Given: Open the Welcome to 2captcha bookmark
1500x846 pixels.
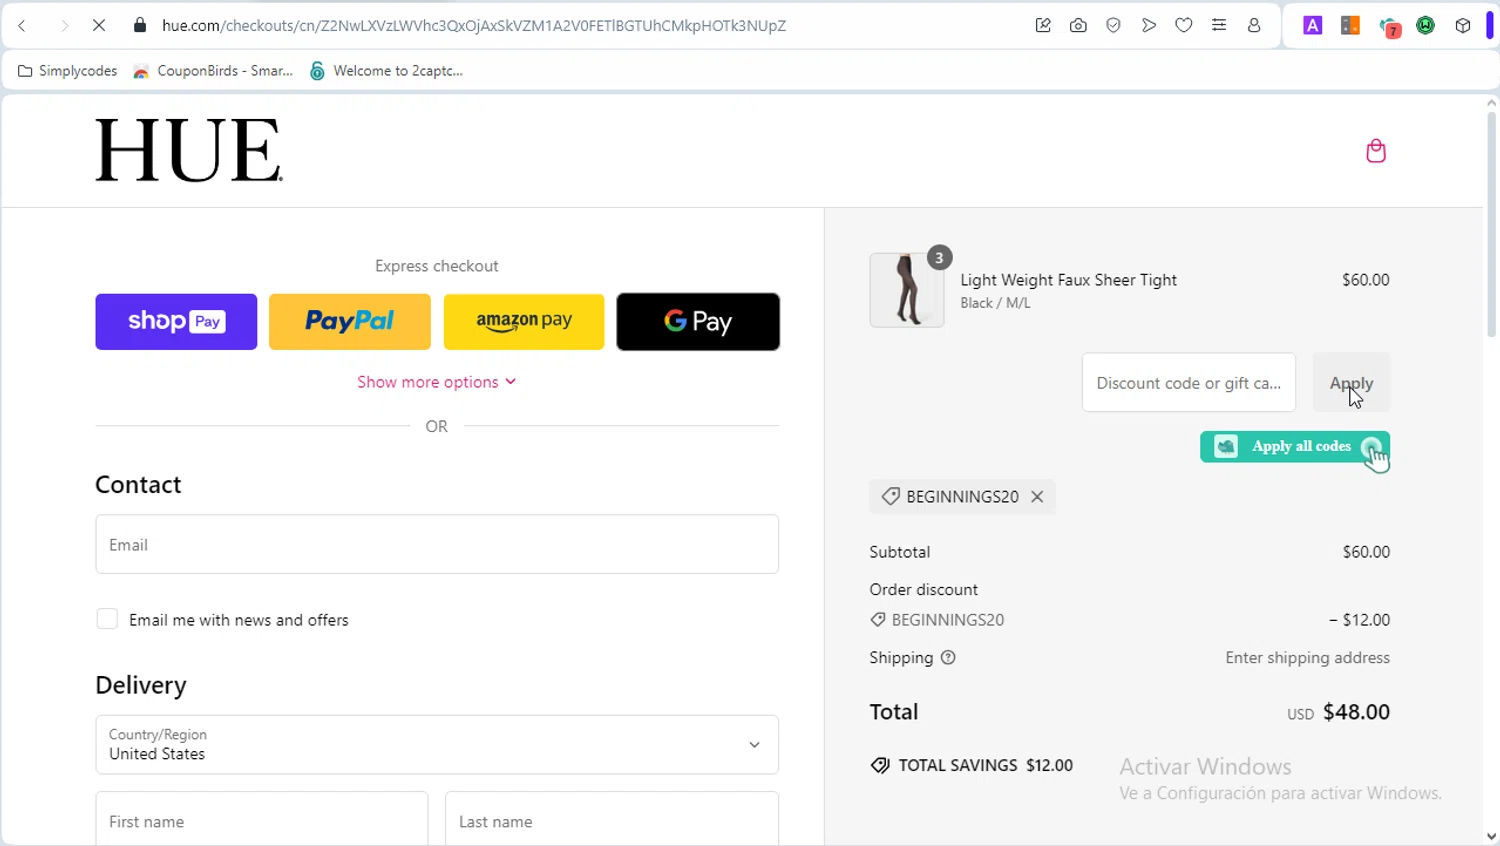Looking at the screenshot, I should (x=386, y=71).
